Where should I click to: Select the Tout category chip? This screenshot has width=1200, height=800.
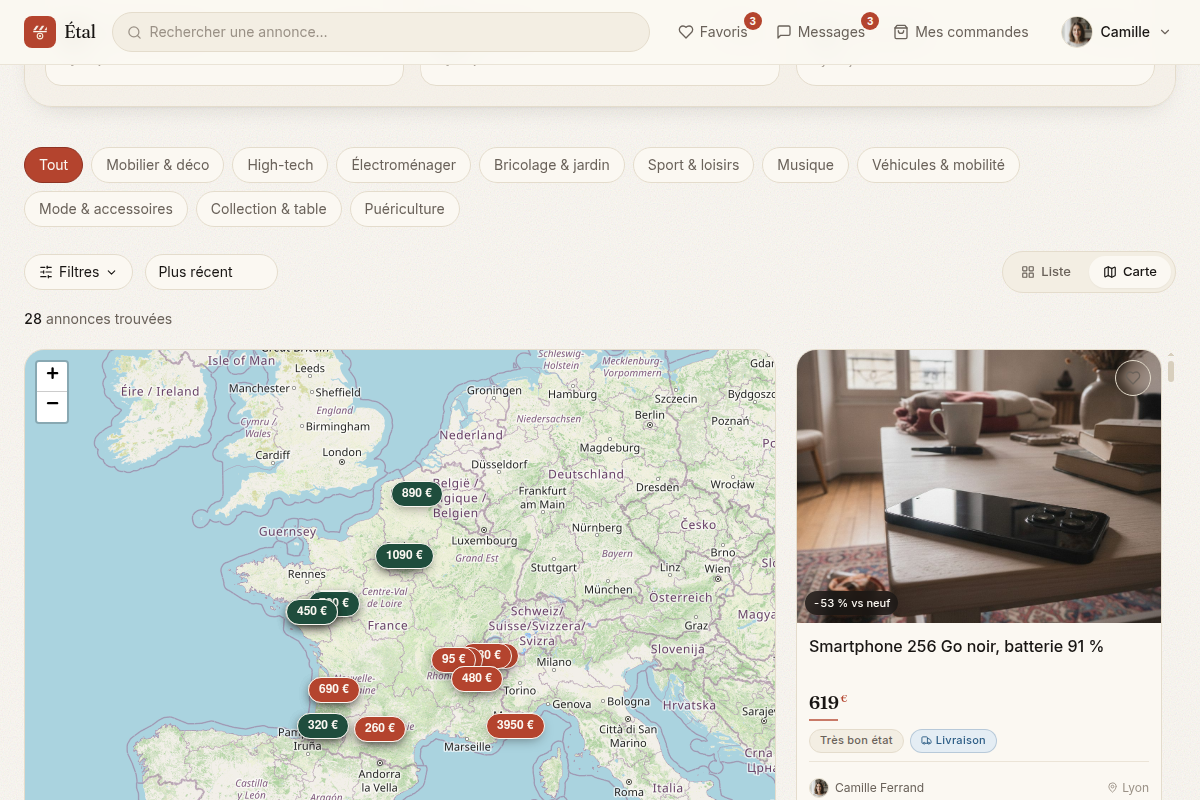[x=54, y=165]
